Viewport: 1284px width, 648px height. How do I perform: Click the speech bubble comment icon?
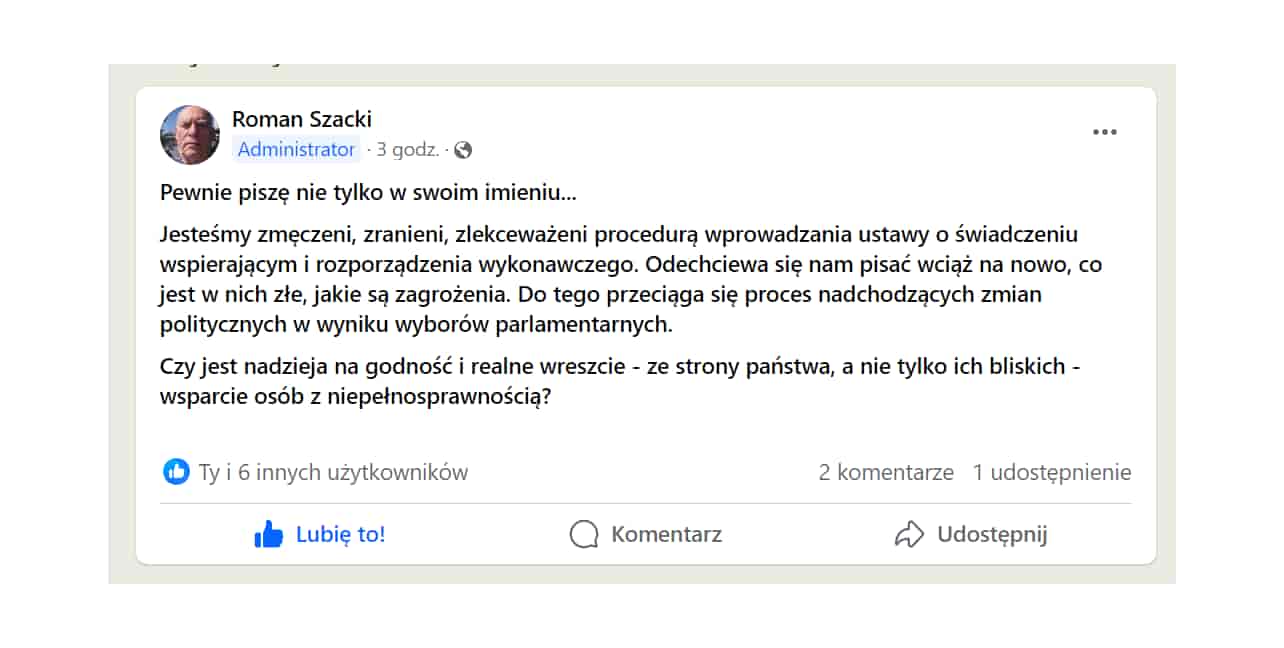point(584,535)
